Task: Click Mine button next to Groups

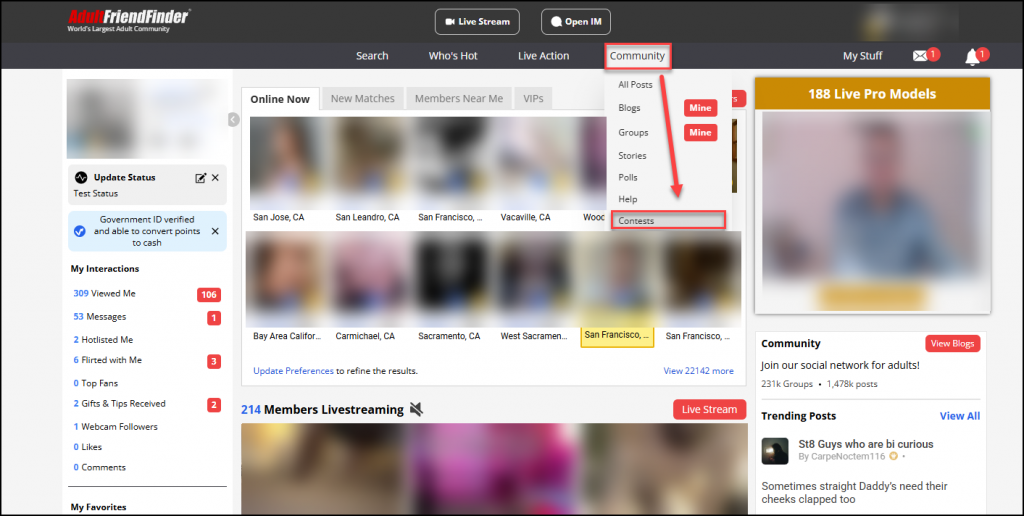Action: pyautogui.click(x=700, y=133)
